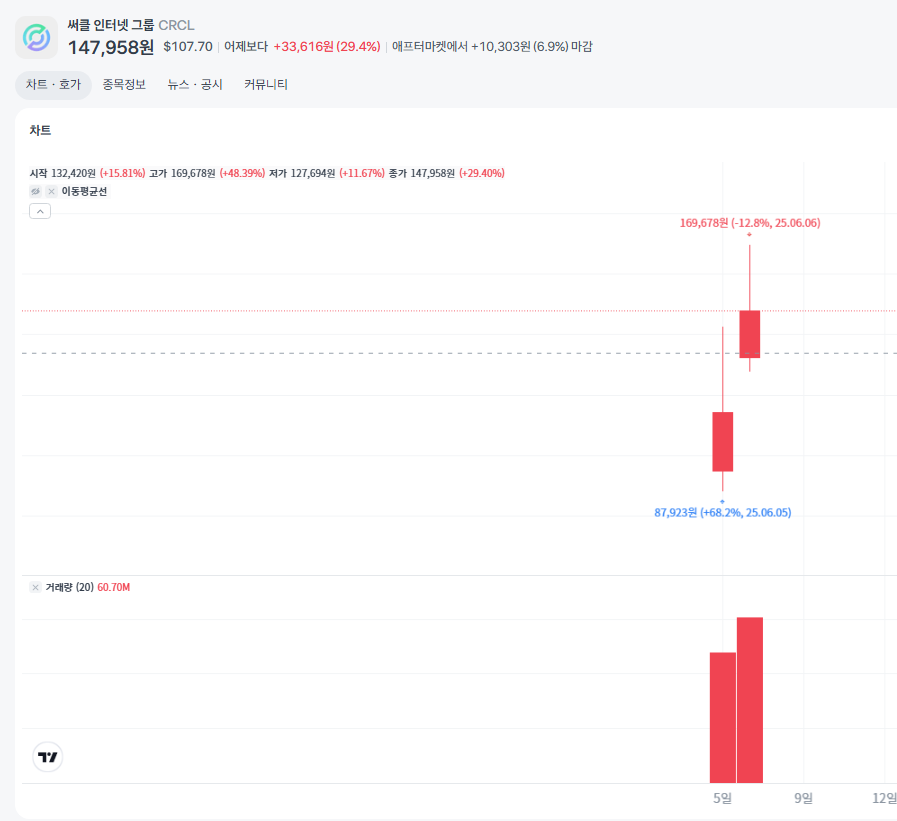Click the Circle Internet Group logo icon

pyautogui.click(x=36, y=37)
